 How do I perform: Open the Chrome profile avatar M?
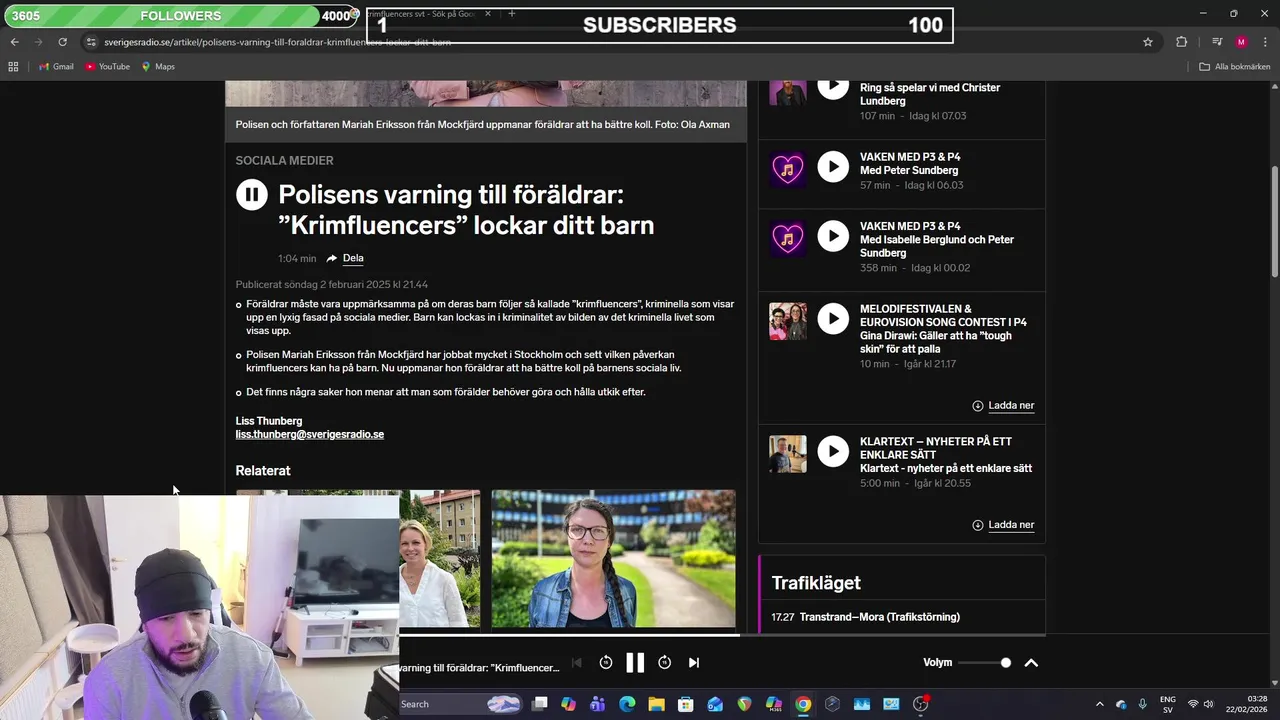(1241, 42)
